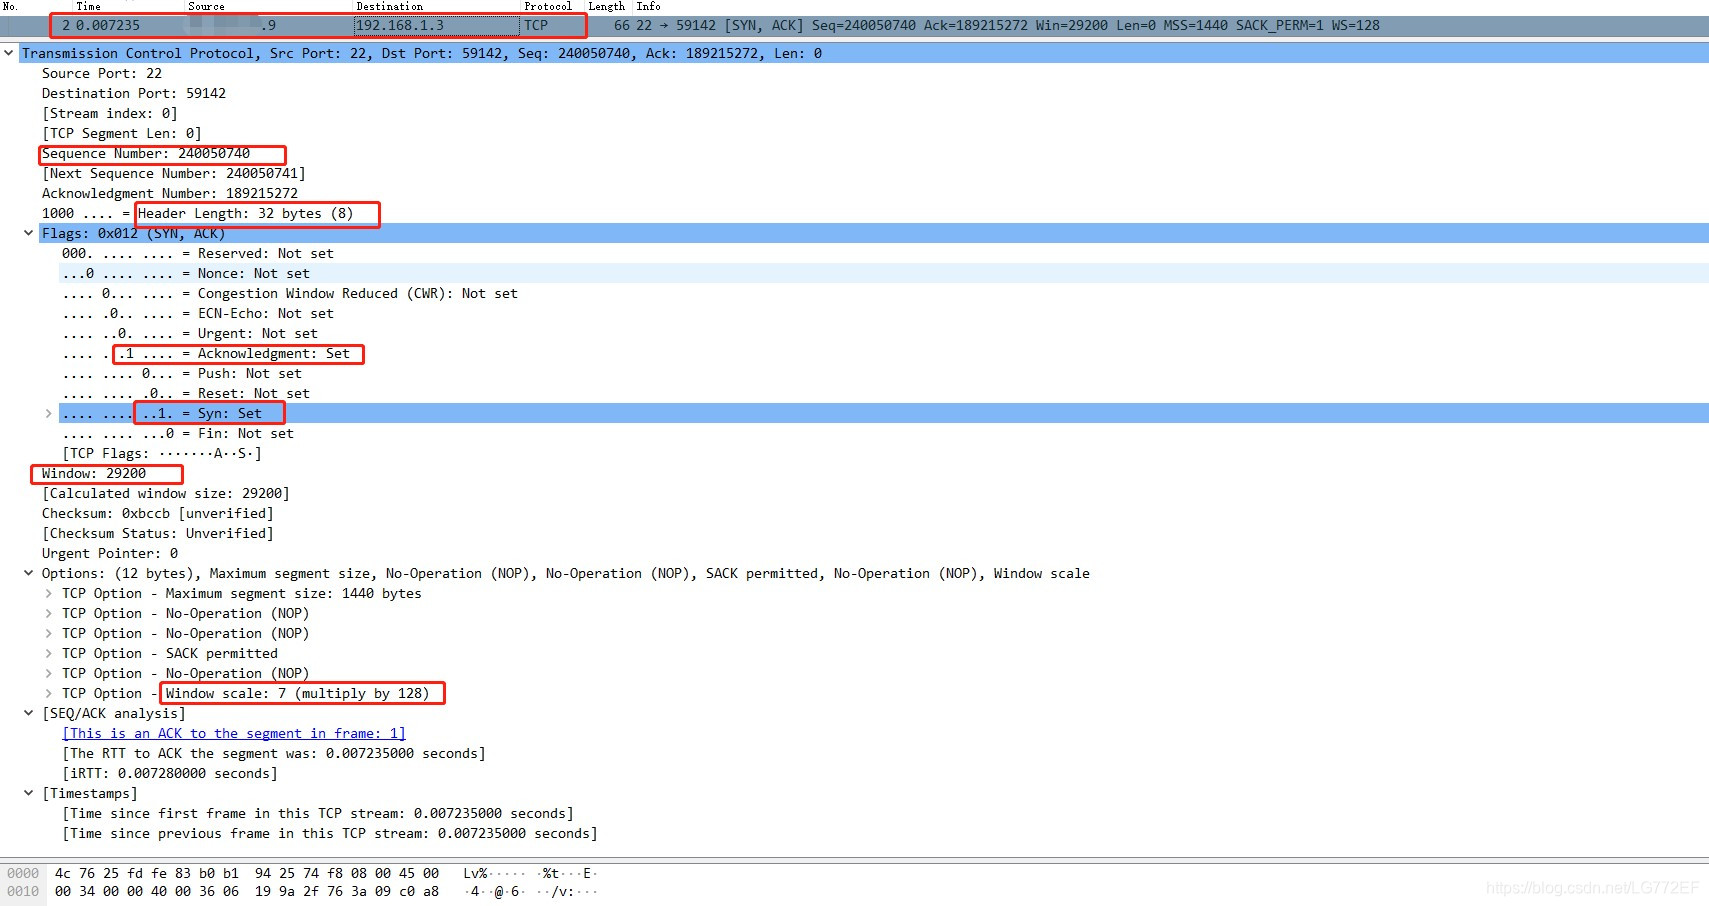Collapse the SEQ/ACK analysis section
Viewport: 1709px width, 906px height.
29,713
